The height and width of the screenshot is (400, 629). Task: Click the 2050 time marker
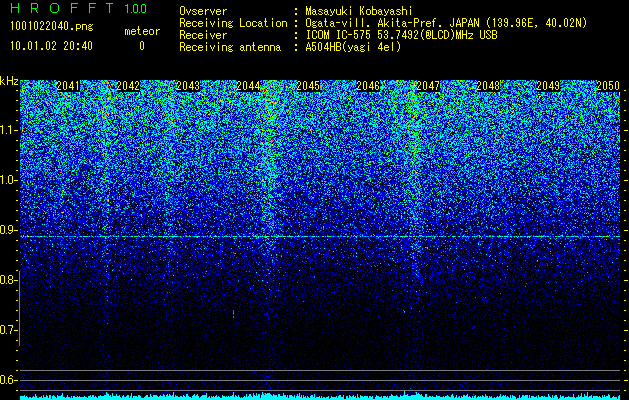[608, 86]
